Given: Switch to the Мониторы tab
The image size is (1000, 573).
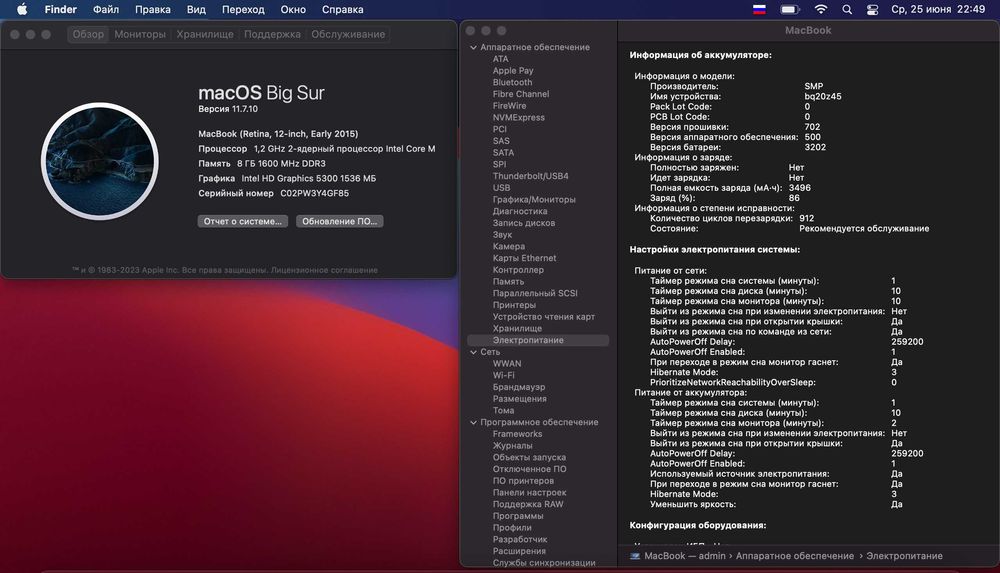Looking at the screenshot, I should (x=140, y=34).
